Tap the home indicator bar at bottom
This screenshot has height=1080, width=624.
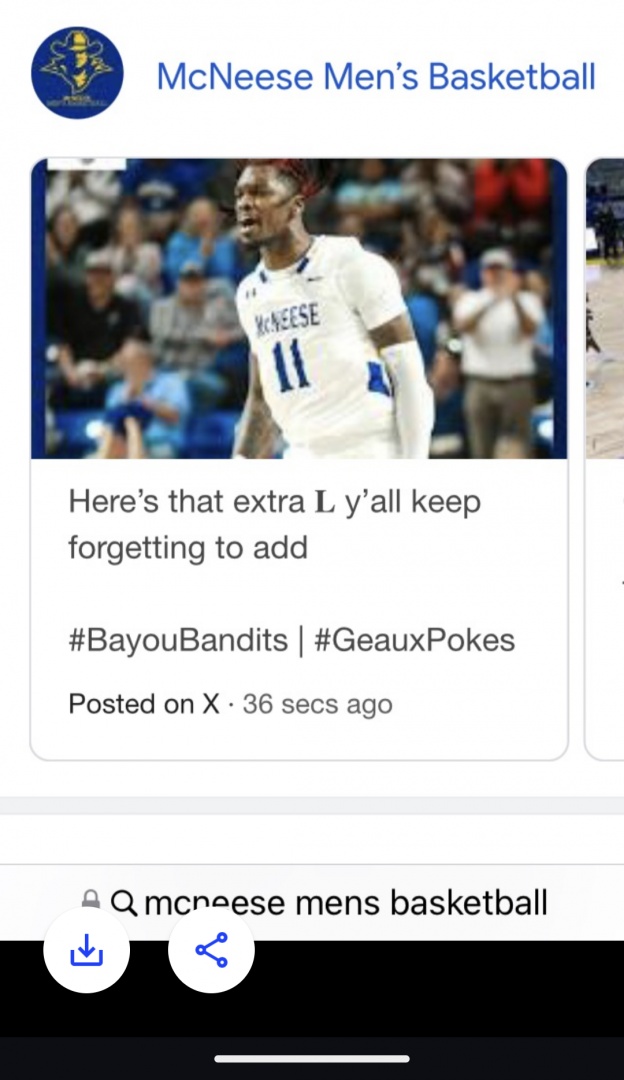coord(311,1058)
